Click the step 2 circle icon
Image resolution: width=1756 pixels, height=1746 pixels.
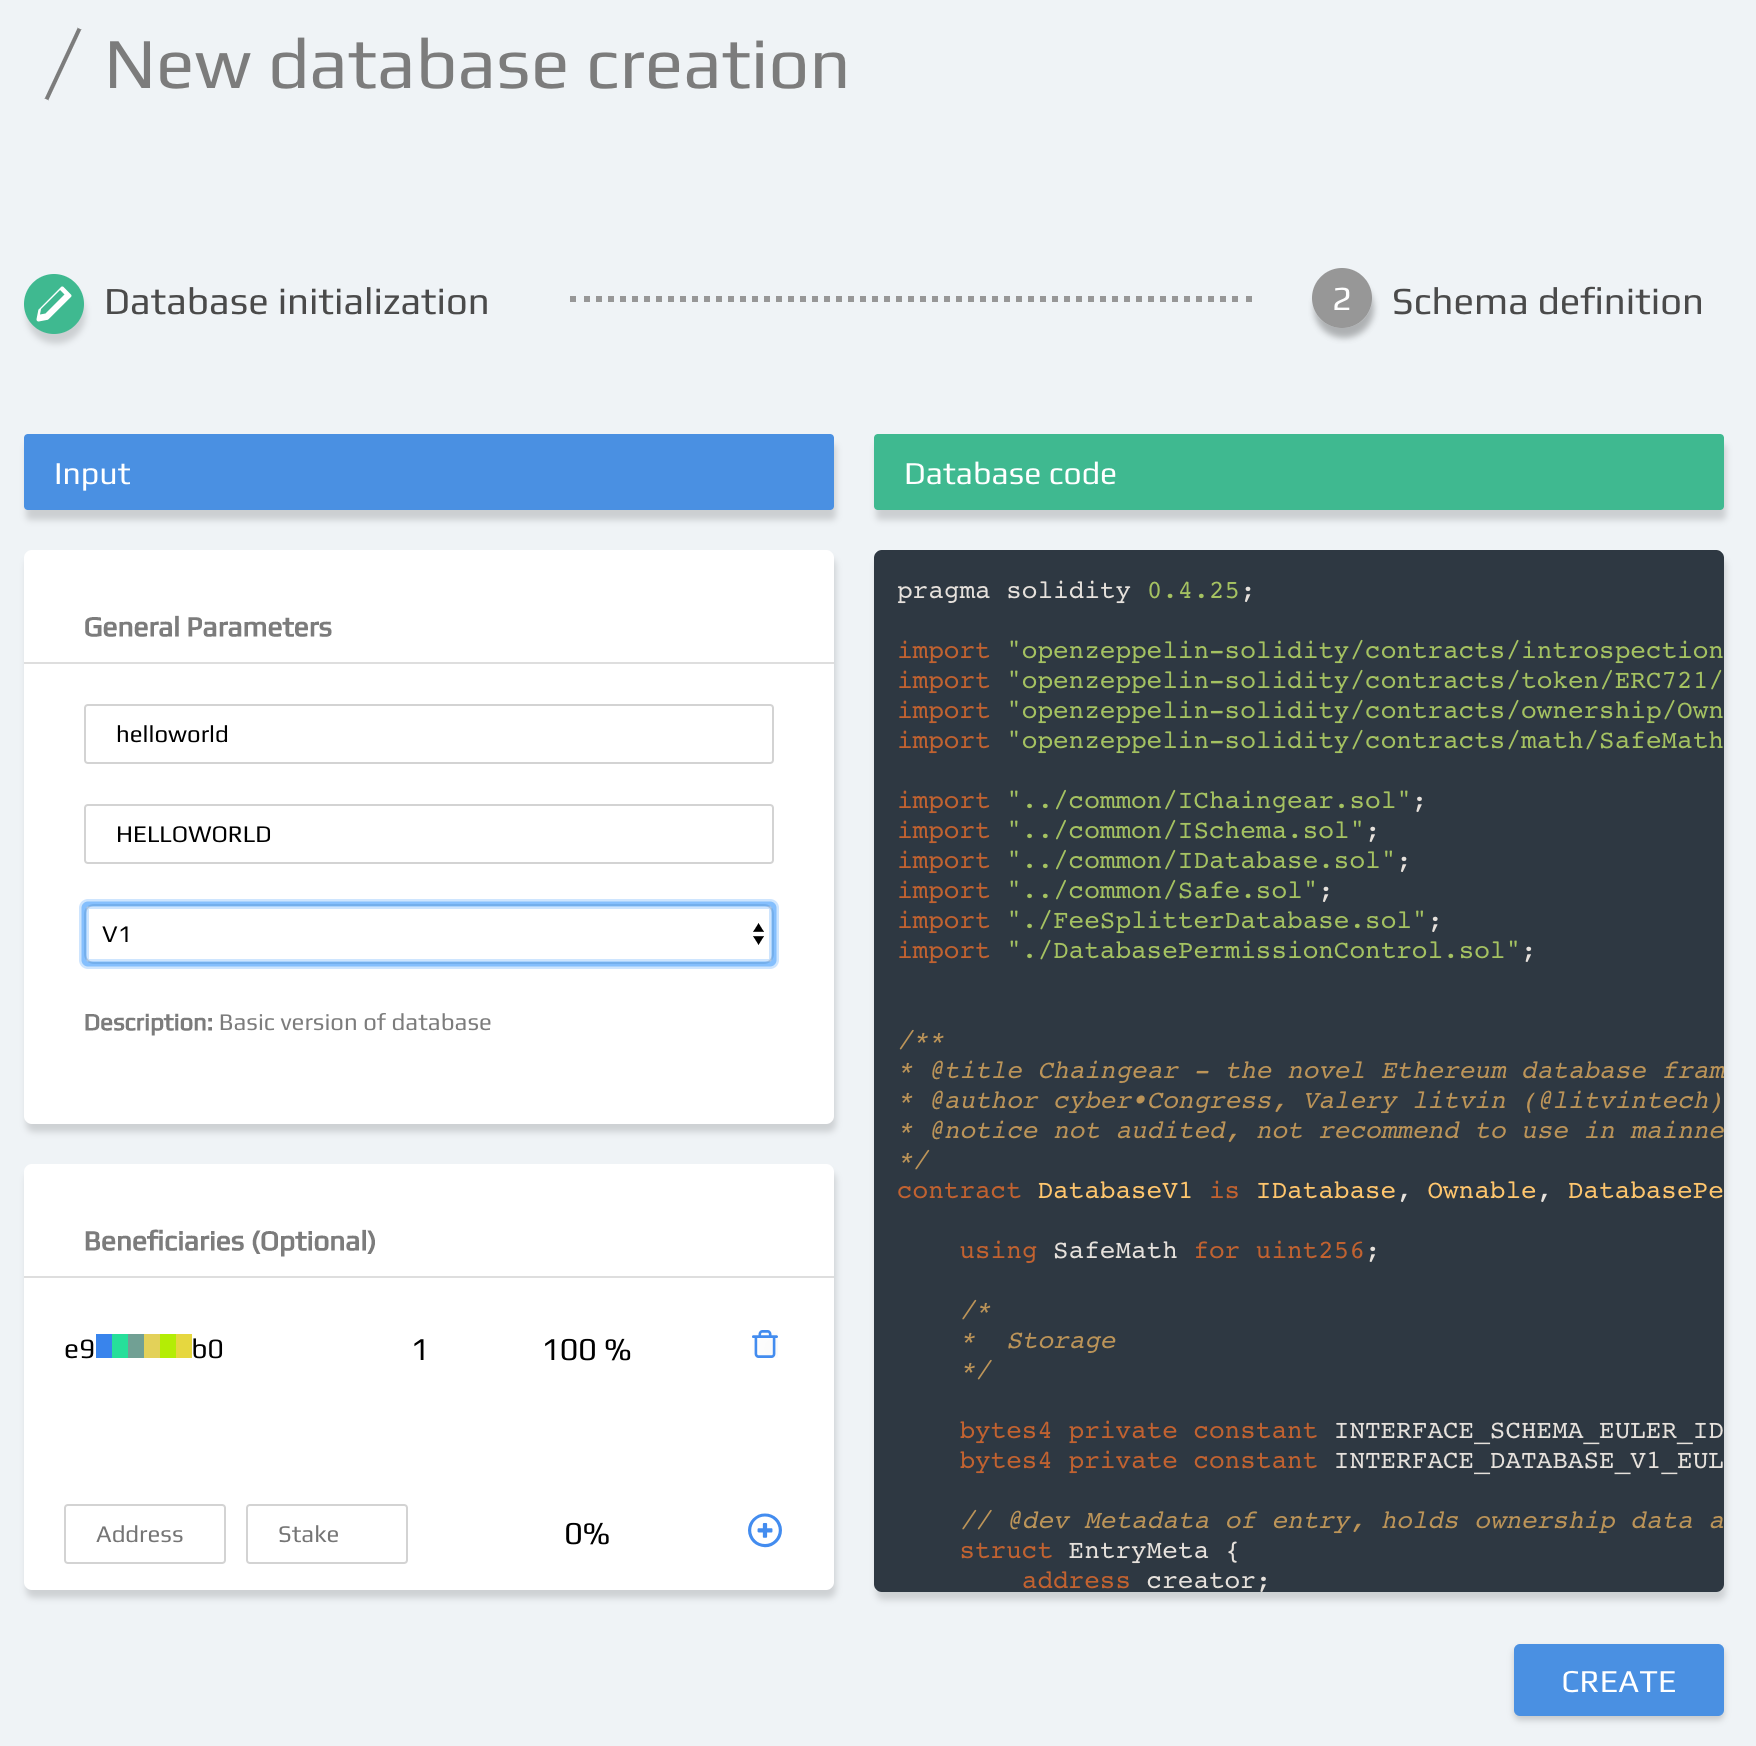click(x=1342, y=299)
